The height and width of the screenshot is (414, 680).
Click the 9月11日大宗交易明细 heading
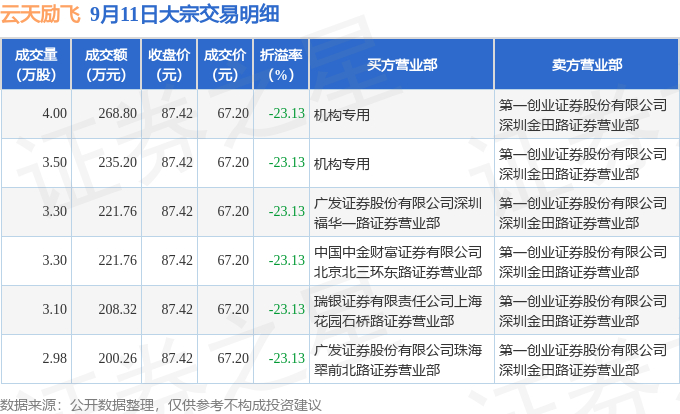tap(185, 14)
